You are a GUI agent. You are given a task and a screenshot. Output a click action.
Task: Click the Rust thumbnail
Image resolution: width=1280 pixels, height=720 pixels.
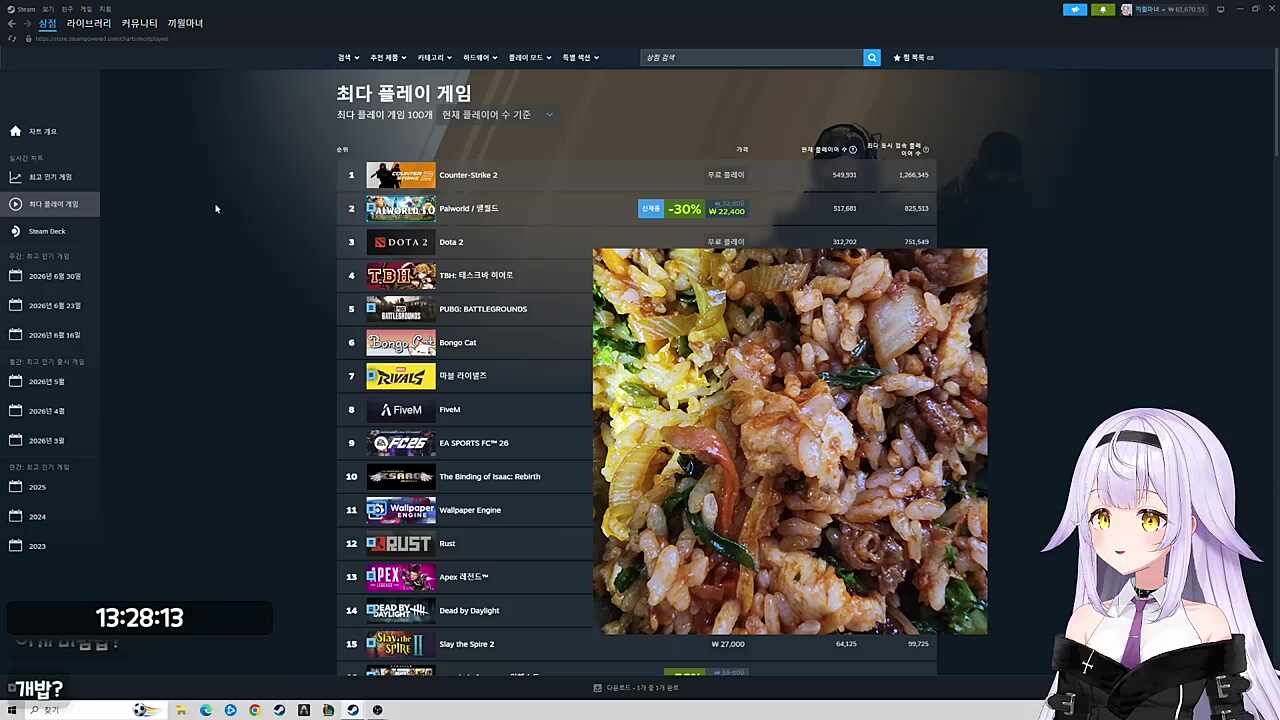(400, 543)
